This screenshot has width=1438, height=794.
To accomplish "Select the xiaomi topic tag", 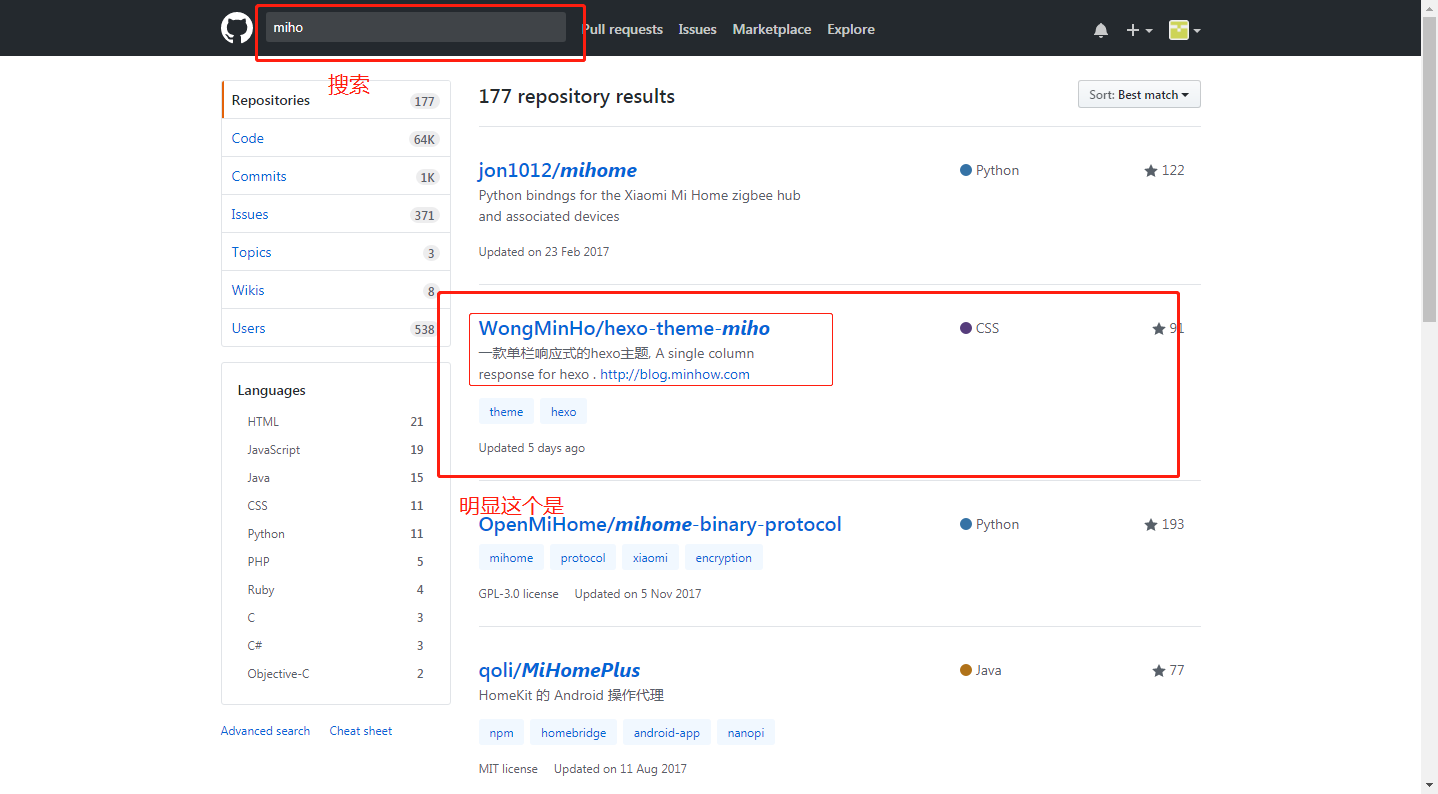I will tap(650, 558).
